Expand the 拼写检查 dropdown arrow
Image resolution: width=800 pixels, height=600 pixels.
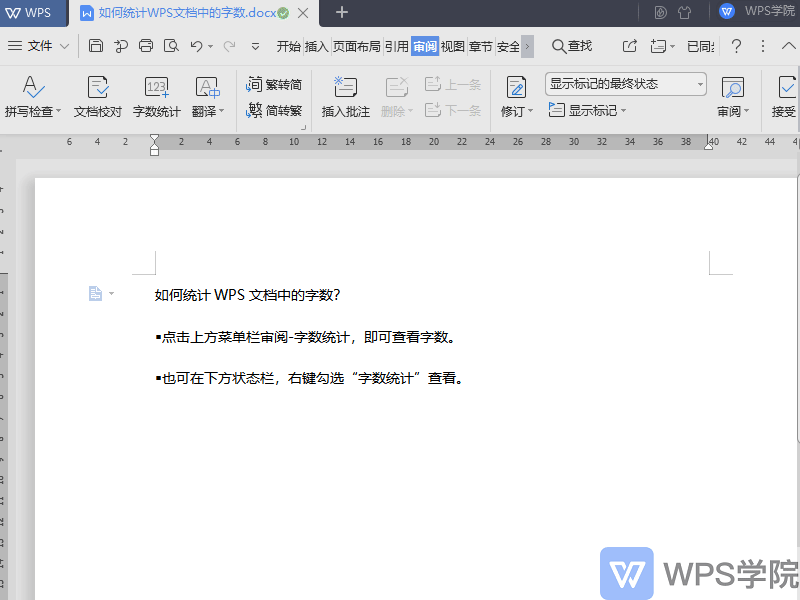point(56,111)
